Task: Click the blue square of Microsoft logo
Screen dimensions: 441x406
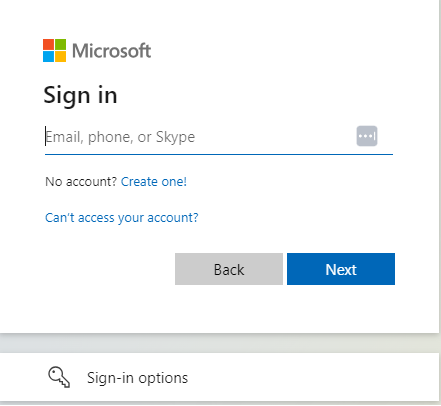Action: point(48,56)
